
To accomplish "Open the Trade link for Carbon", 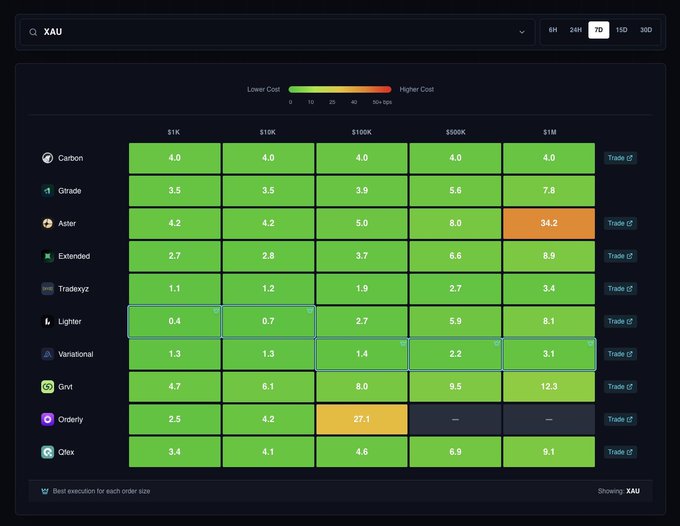I will [x=620, y=158].
